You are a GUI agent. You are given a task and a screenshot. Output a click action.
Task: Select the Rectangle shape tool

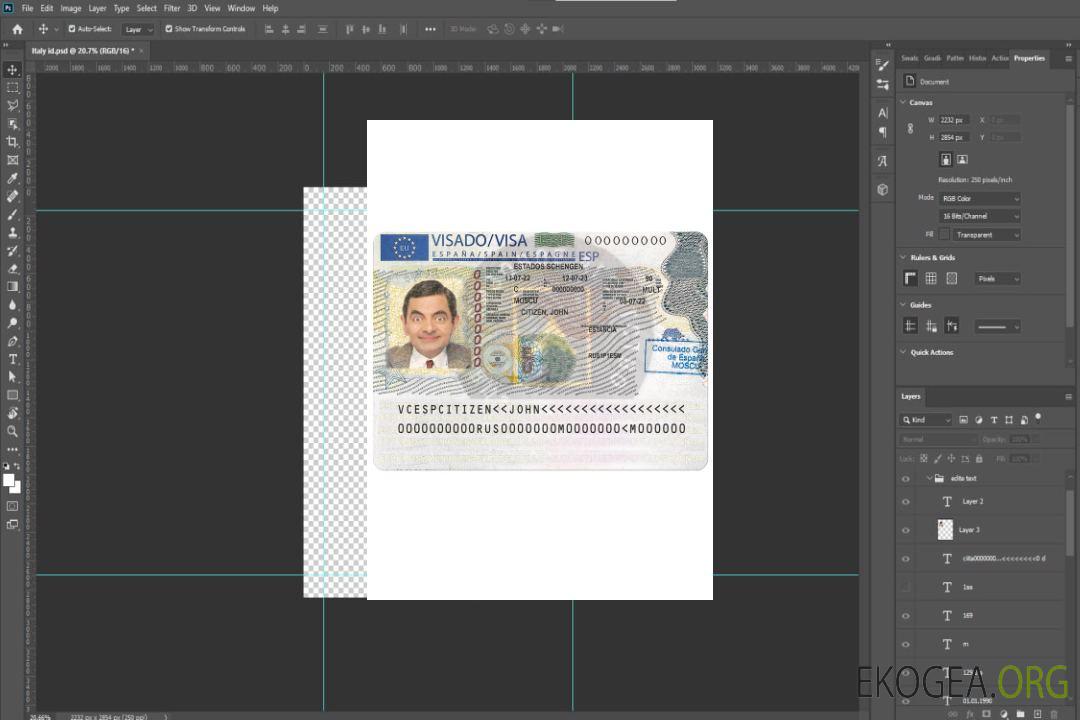click(x=12, y=395)
